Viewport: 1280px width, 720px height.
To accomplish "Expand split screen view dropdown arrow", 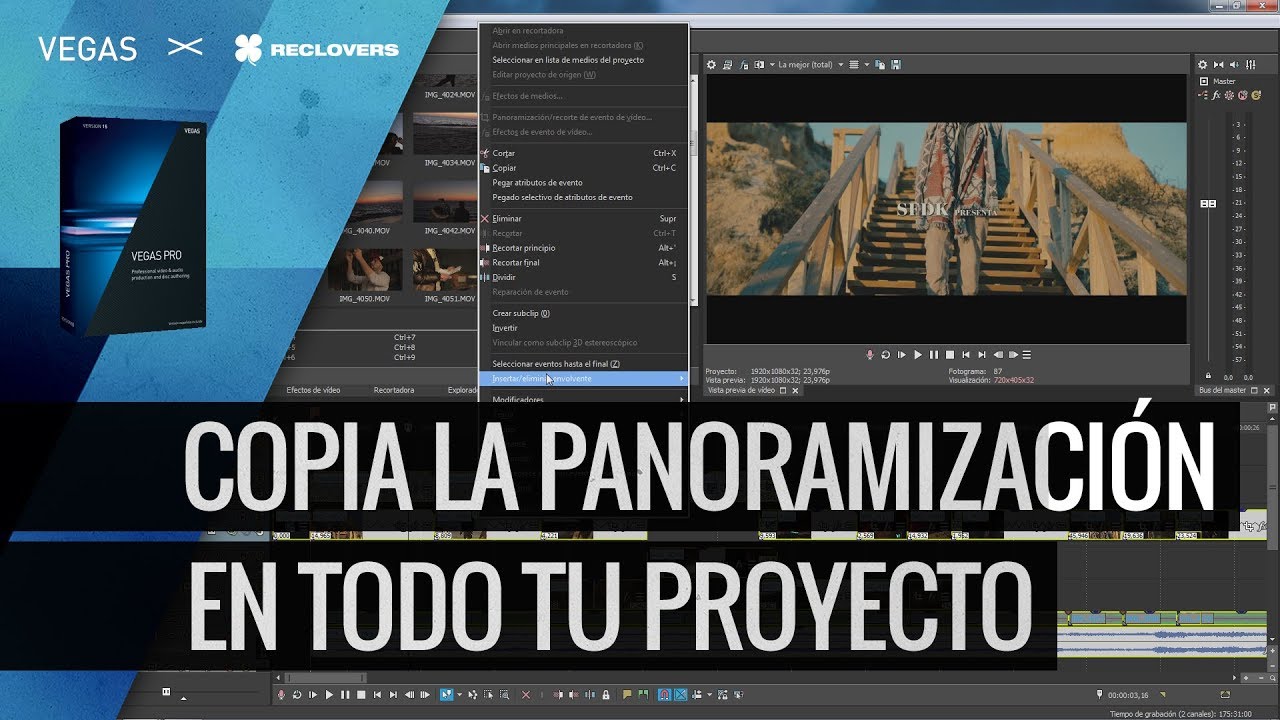I will click(772, 65).
